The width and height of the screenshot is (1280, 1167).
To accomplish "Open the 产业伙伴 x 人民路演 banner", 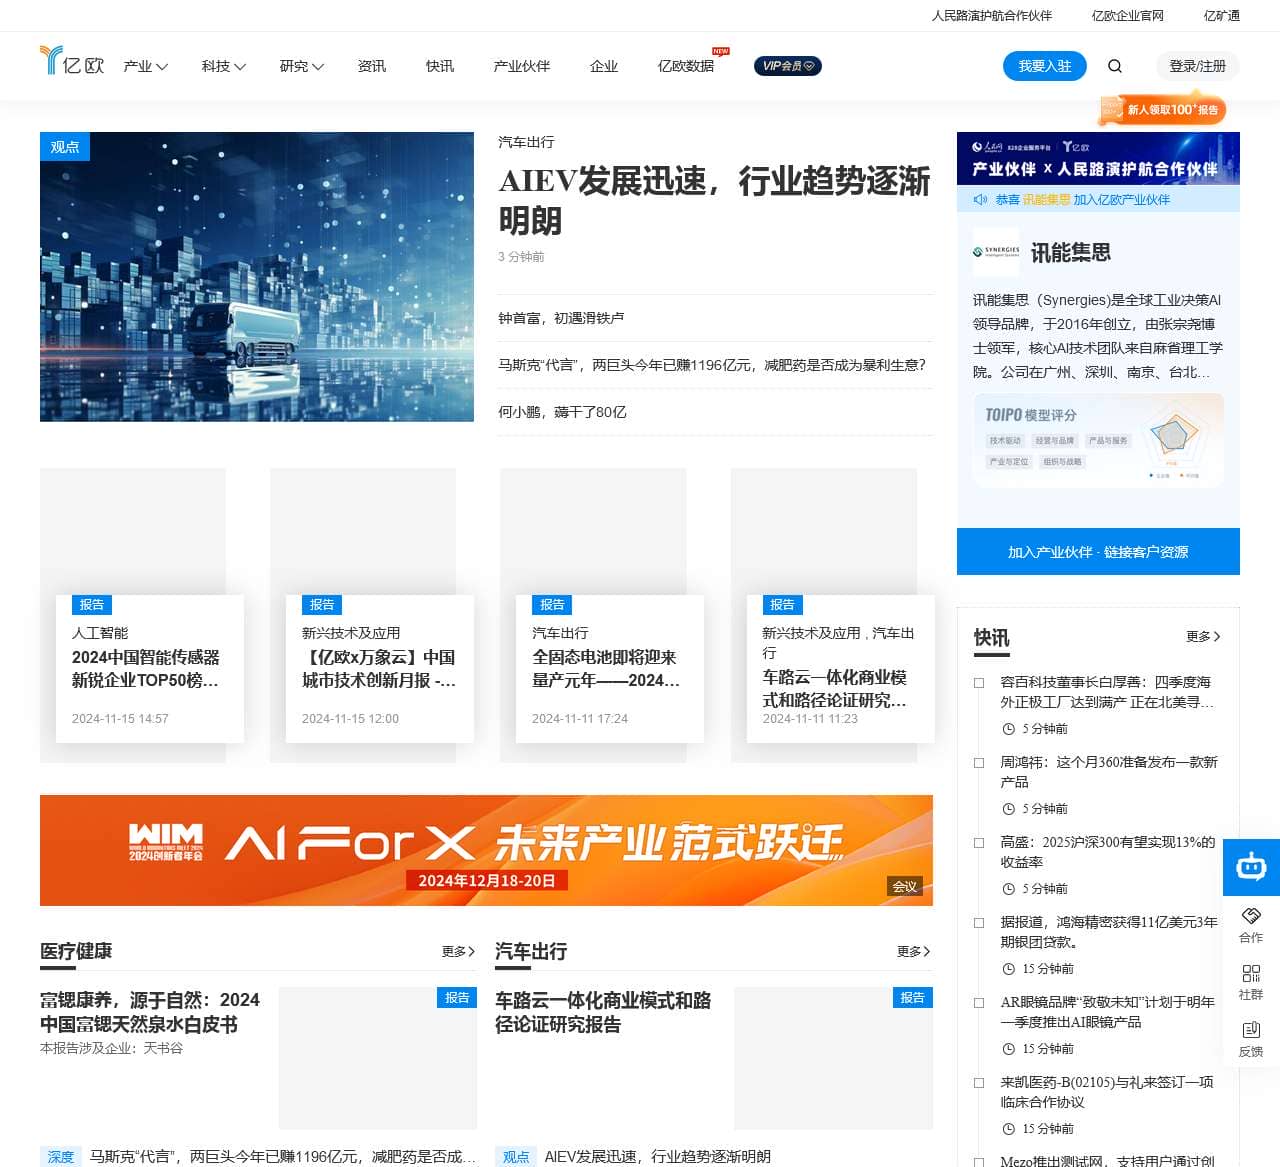I will [1098, 158].
